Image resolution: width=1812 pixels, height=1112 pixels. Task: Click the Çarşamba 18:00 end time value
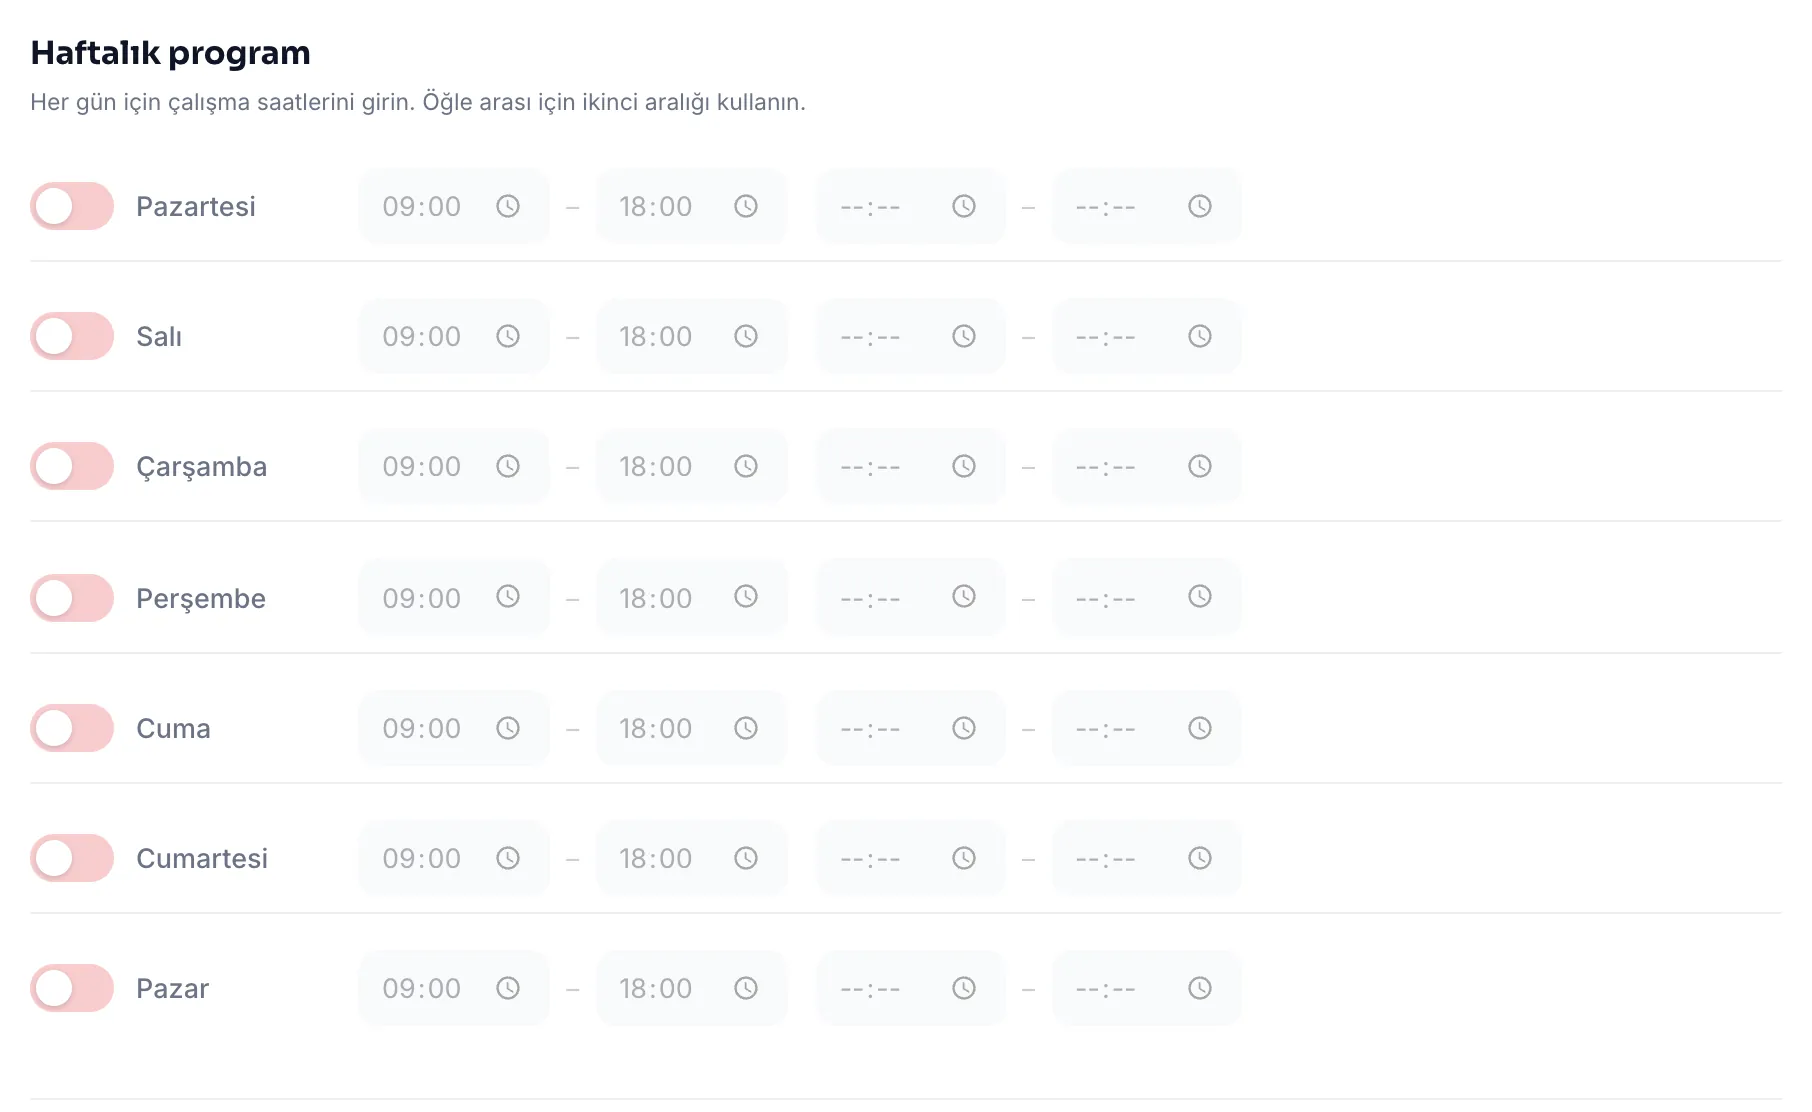coord(656,466)
